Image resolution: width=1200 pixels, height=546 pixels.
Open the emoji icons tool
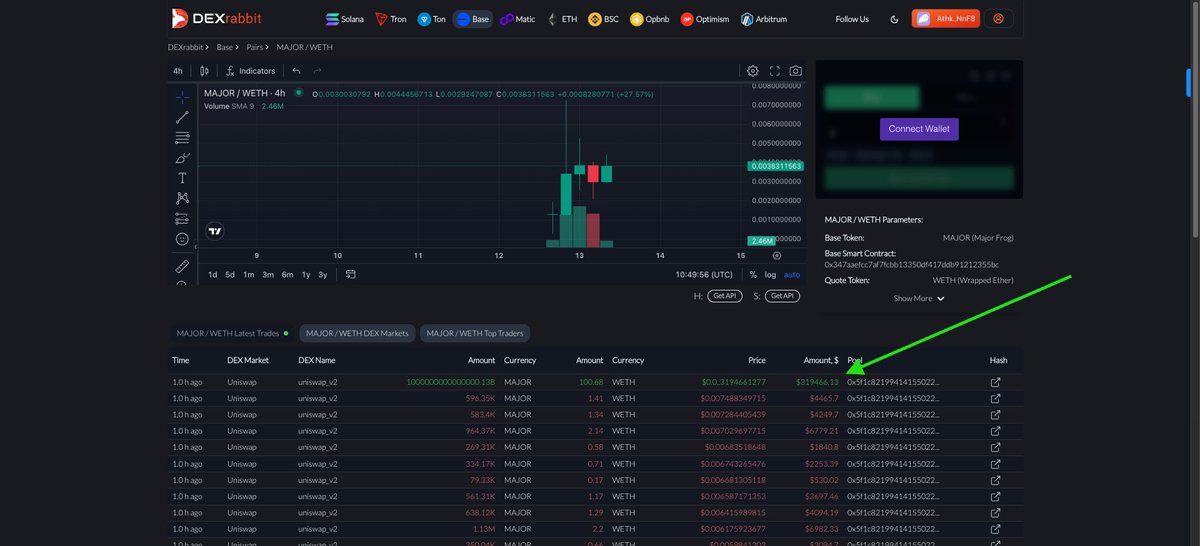pyautogui.click(x=182, y=239)
